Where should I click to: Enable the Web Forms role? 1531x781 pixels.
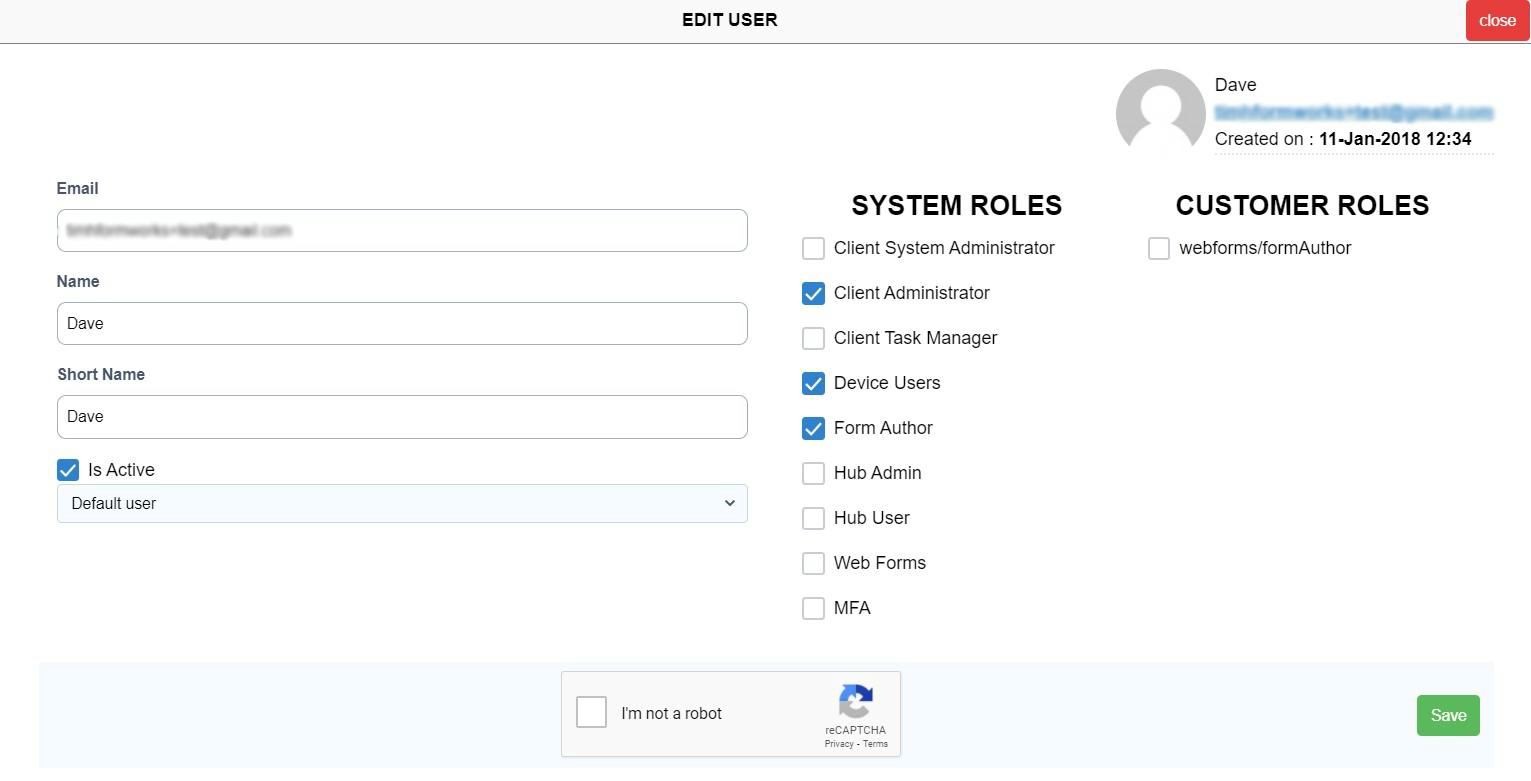tap(814, 563)
